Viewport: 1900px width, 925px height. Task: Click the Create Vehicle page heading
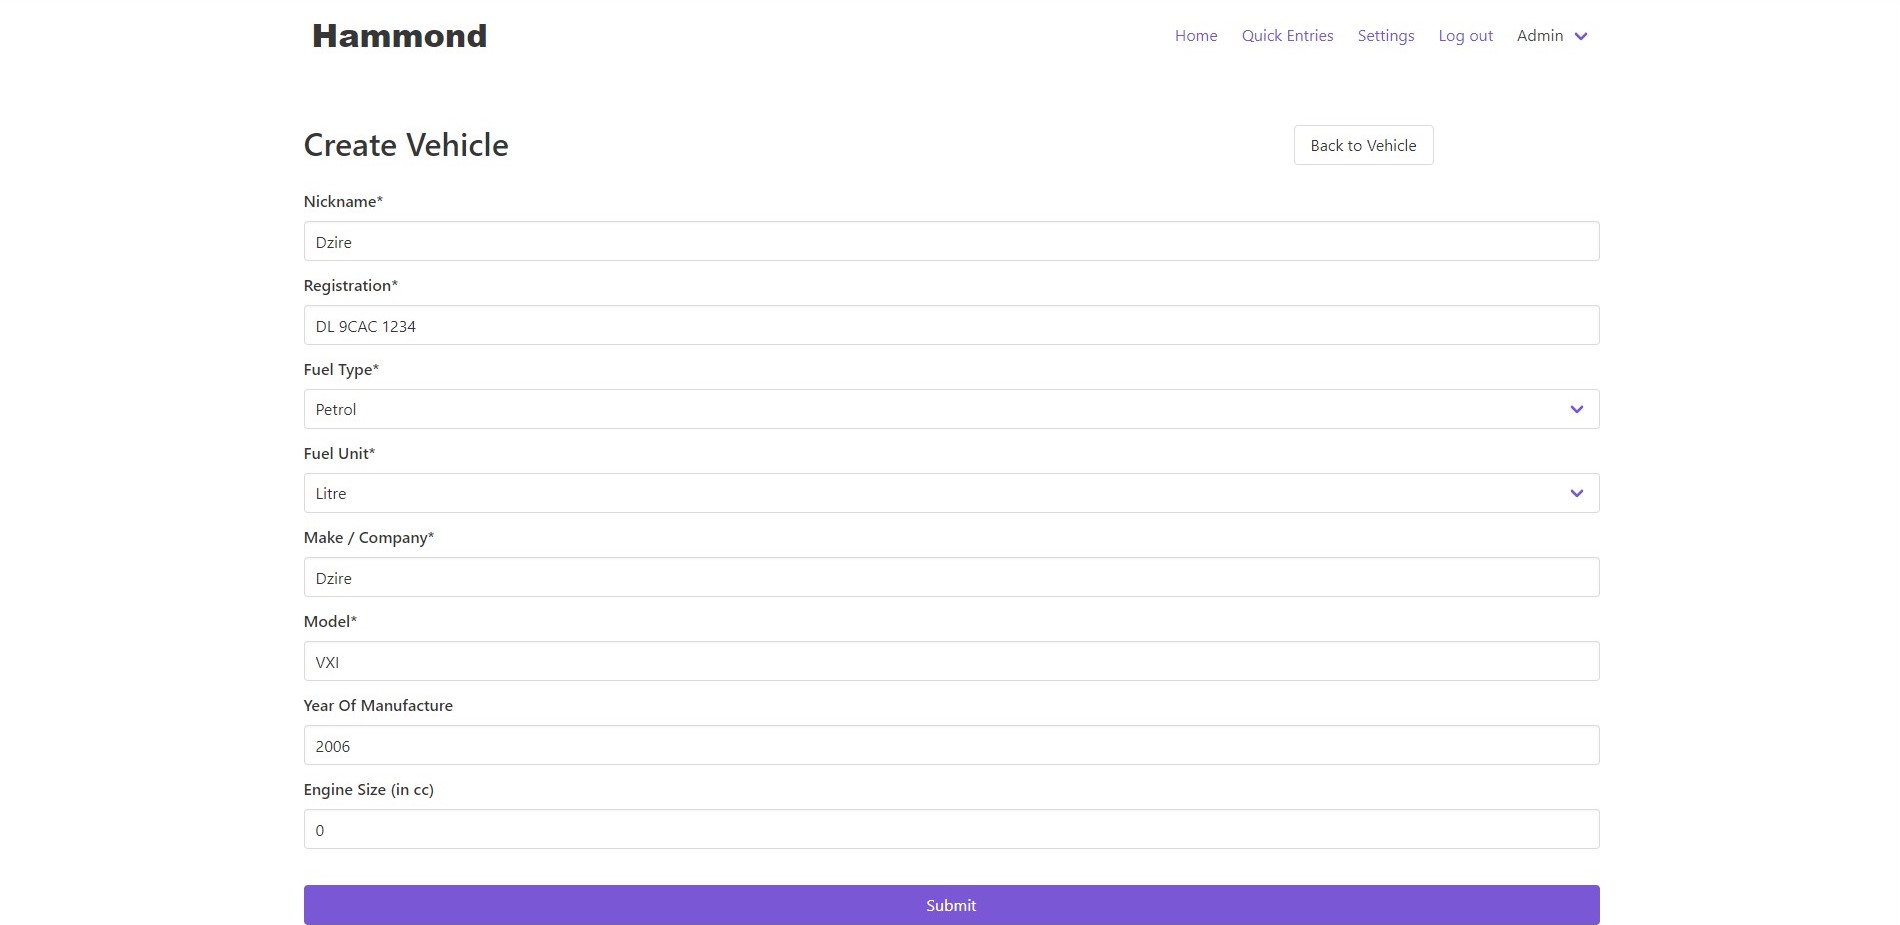pos(405,144)
